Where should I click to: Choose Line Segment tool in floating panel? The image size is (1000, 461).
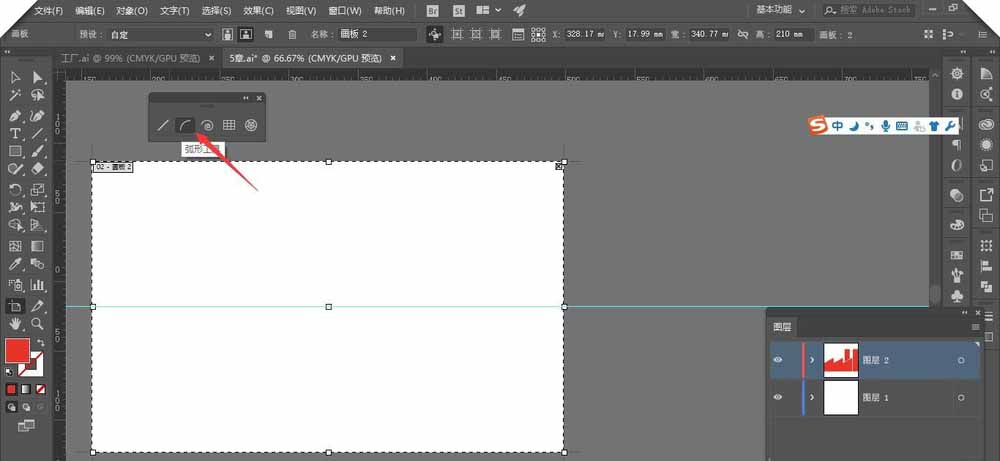[163, 126]
